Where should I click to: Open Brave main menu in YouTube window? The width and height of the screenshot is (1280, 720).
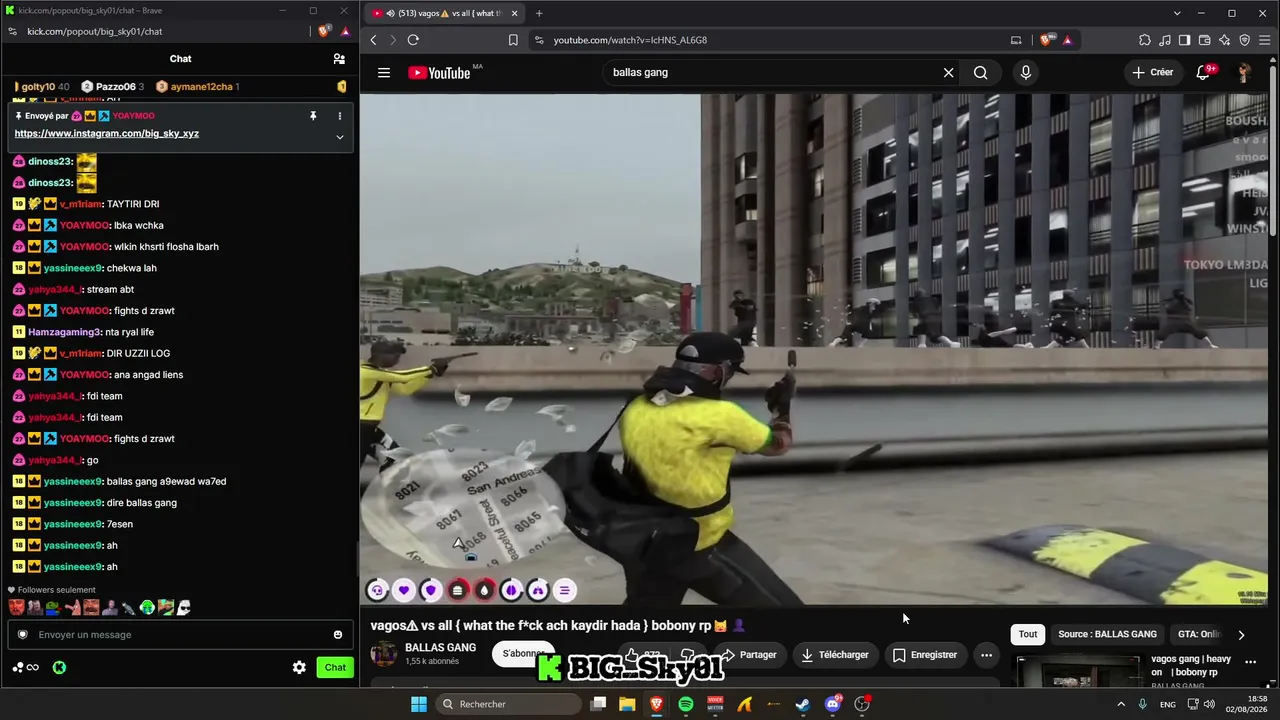(1264, 40)
